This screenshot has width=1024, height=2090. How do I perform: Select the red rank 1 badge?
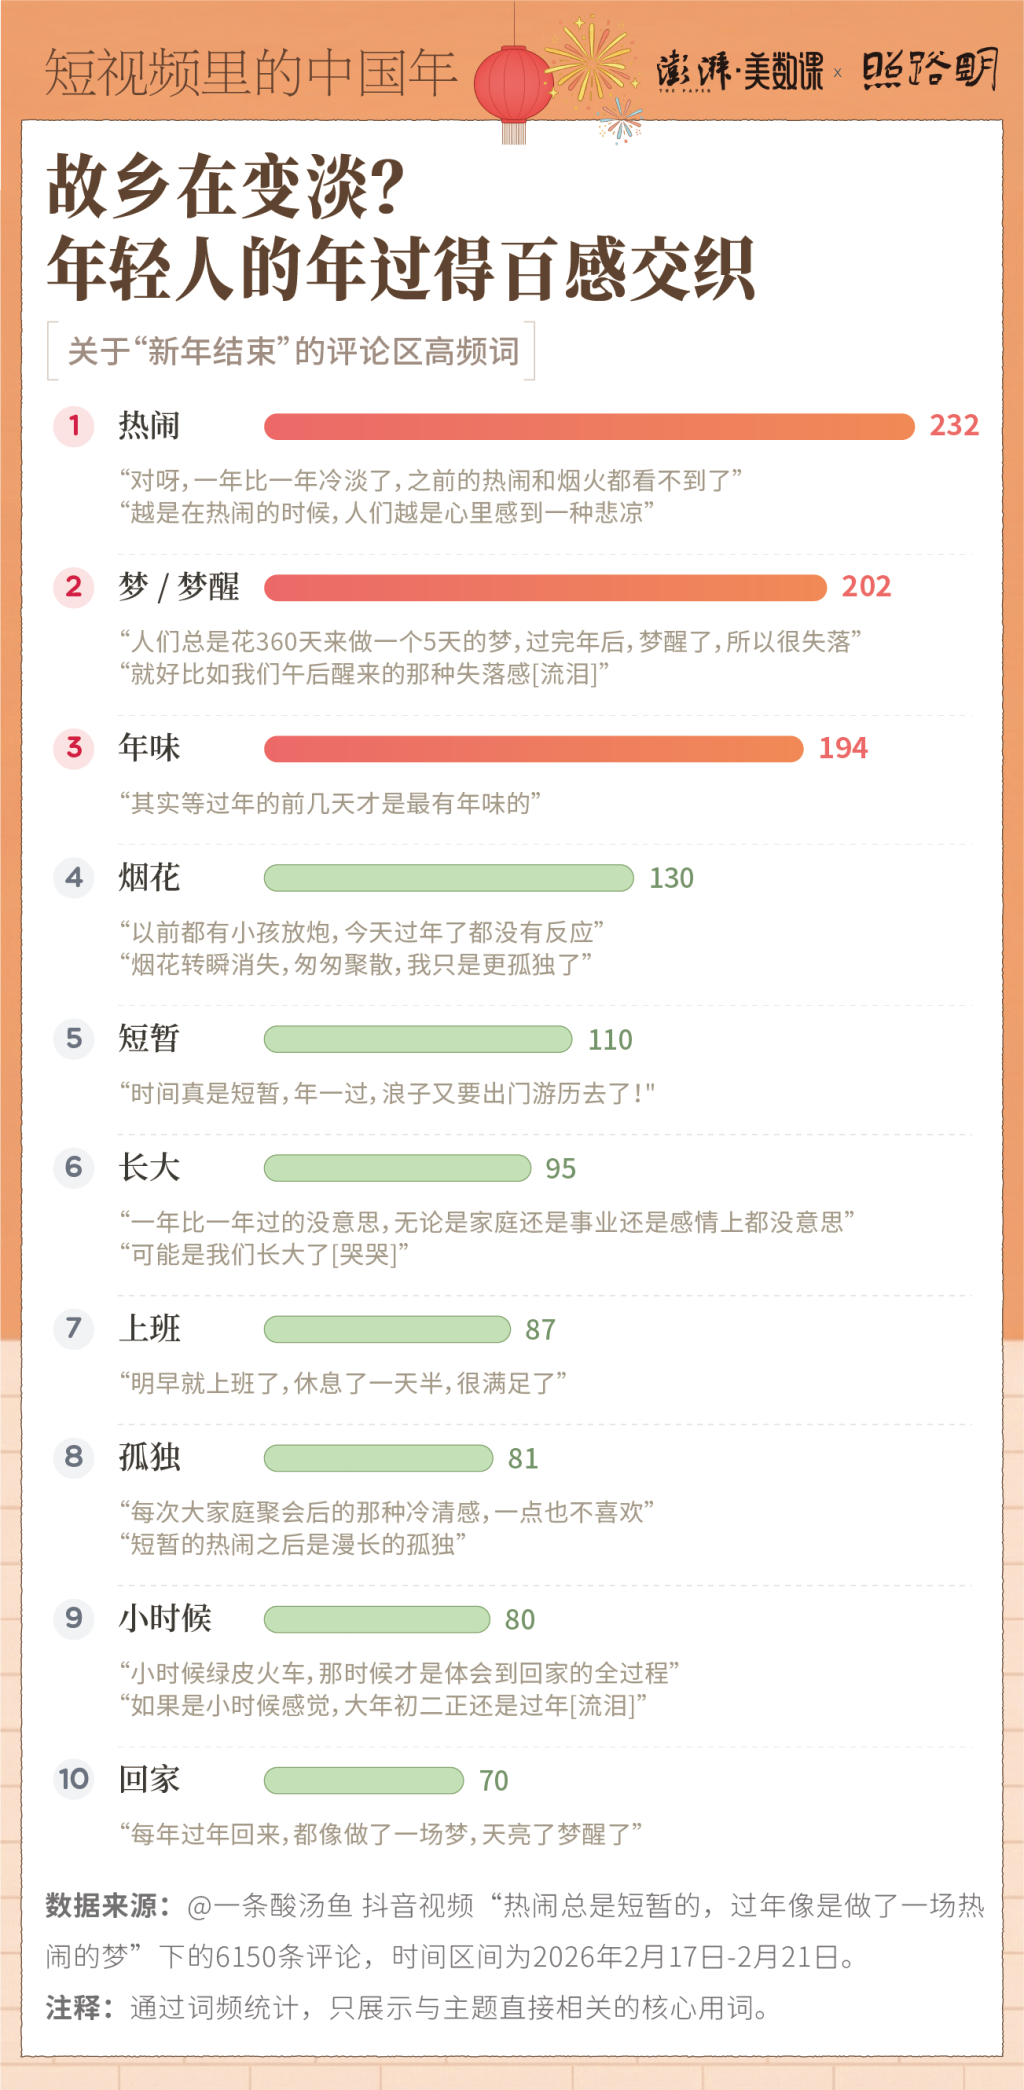point(74,426)
